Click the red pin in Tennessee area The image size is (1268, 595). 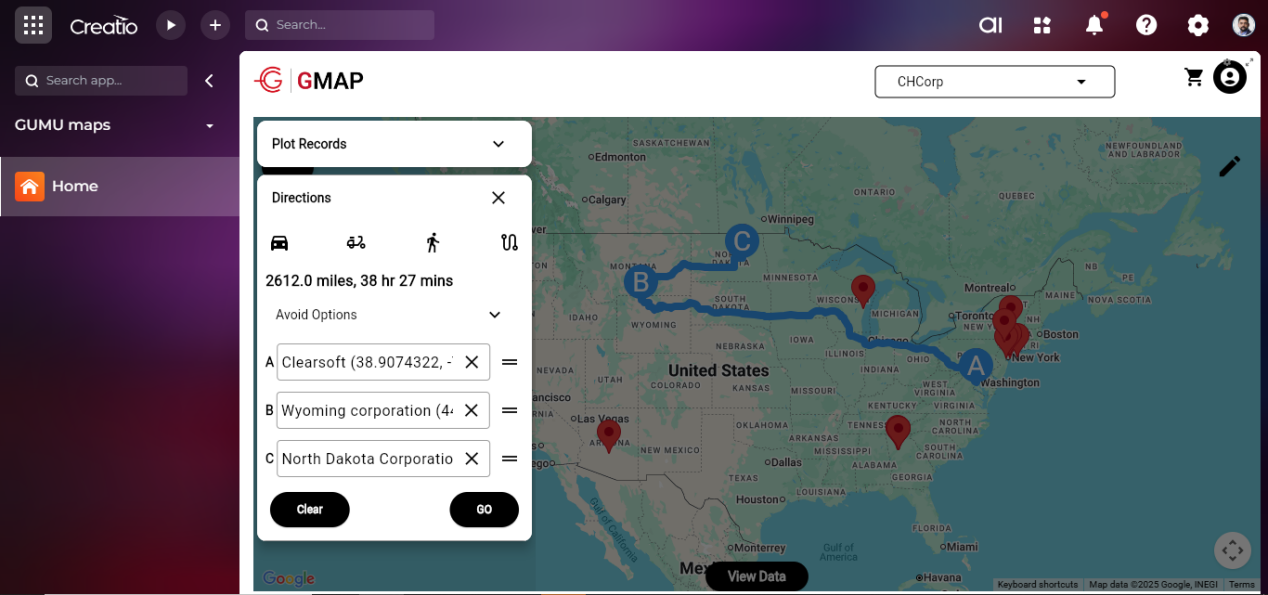click(898, 431)
